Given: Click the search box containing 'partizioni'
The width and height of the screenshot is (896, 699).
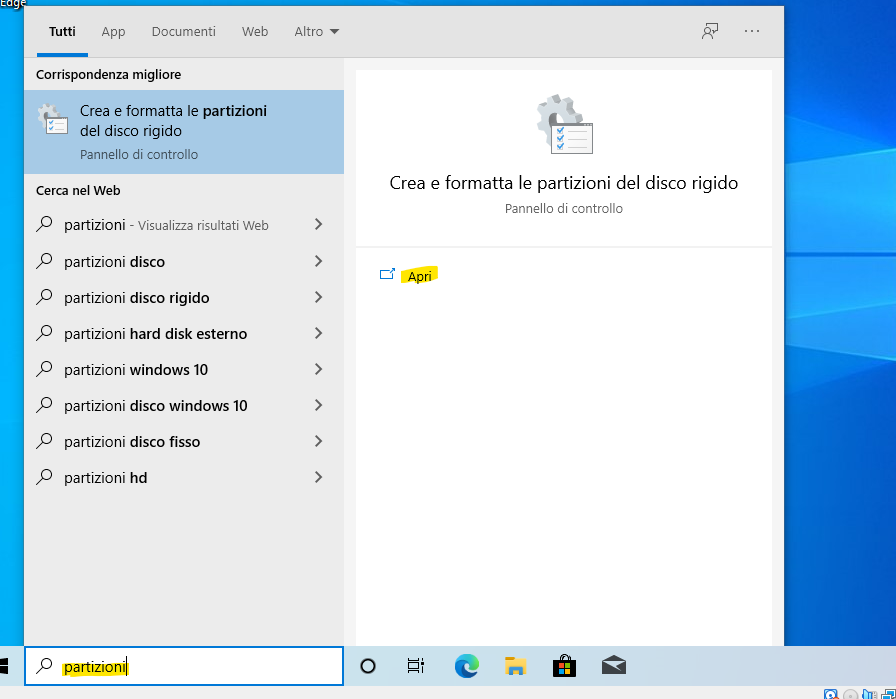Looking at the screenshot, I should [x=184, y=666].
